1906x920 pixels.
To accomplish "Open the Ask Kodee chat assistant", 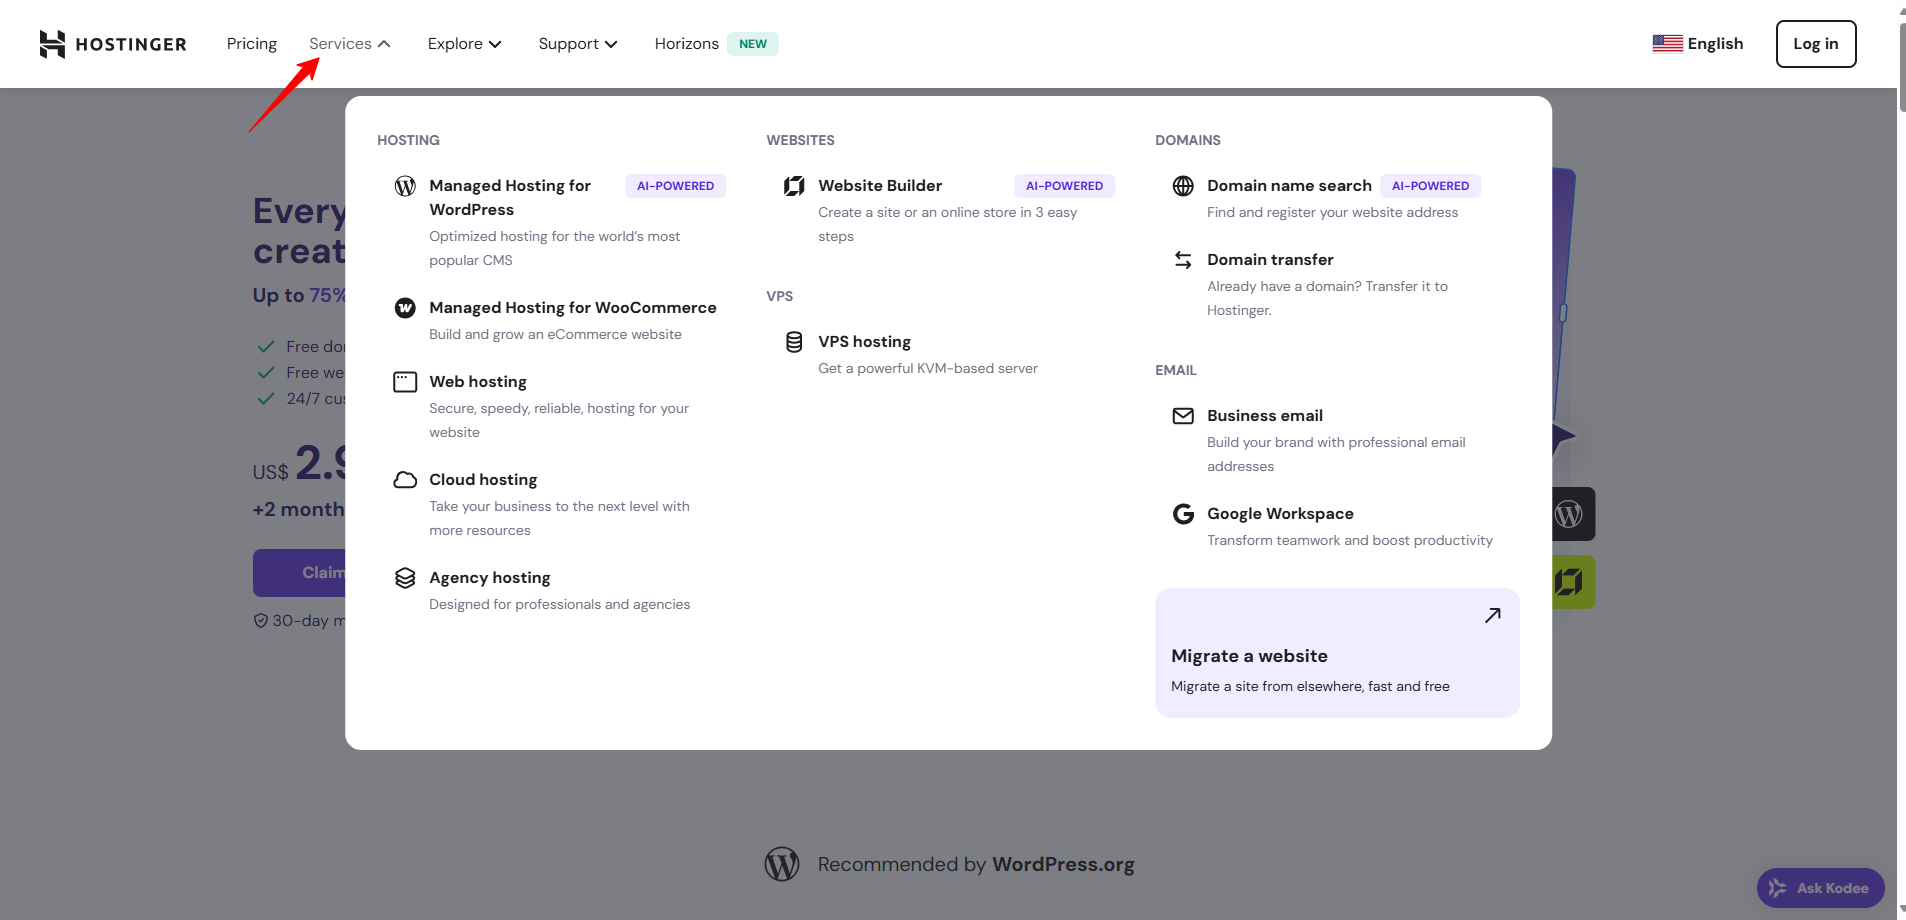I will [1820, 888].
